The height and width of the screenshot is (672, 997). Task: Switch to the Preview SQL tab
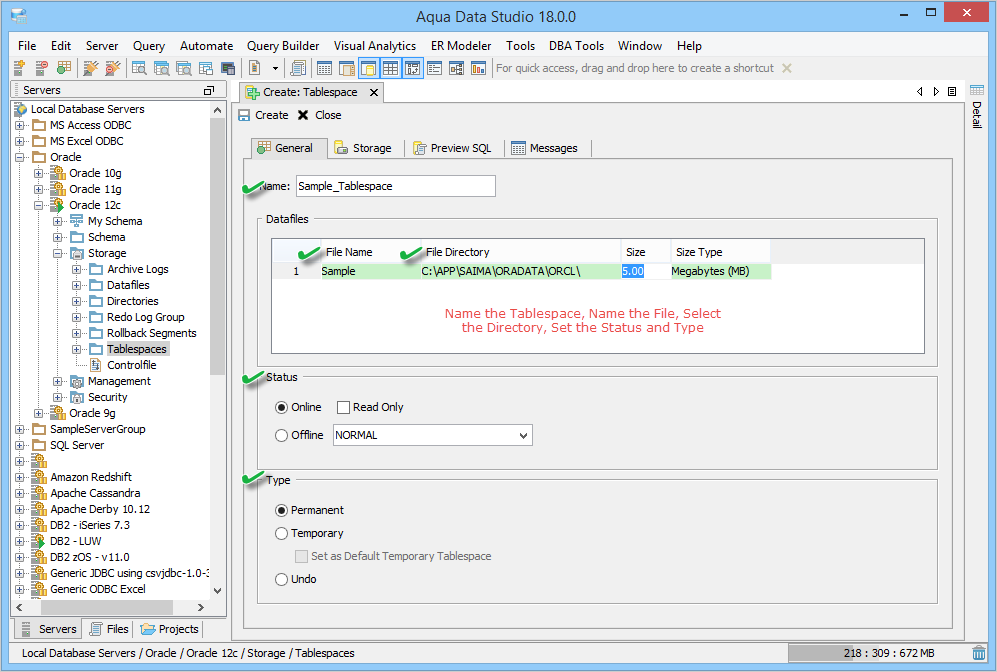(x=453, y=148)
